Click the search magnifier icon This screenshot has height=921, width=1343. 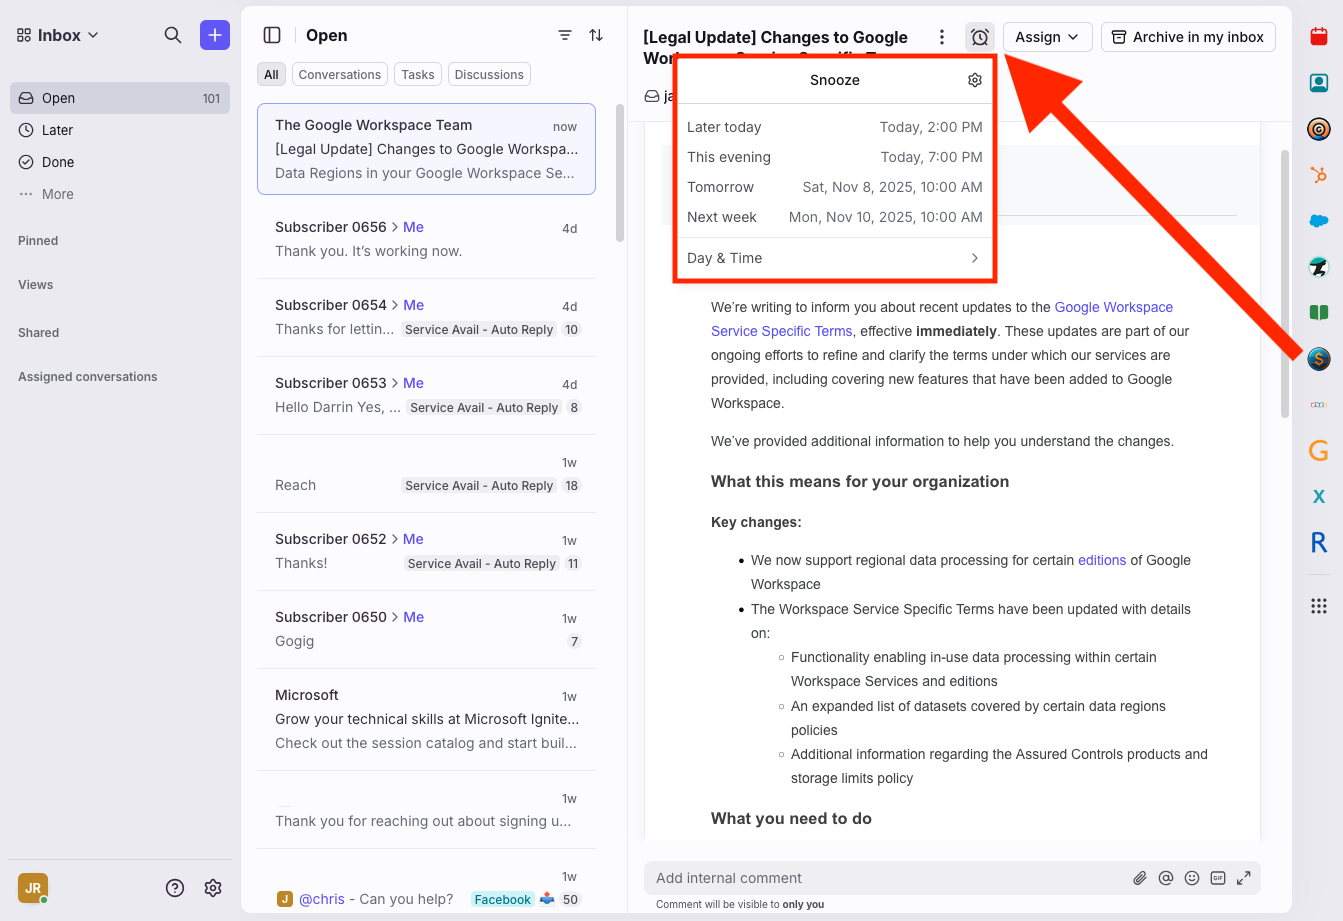coord(173,35)
